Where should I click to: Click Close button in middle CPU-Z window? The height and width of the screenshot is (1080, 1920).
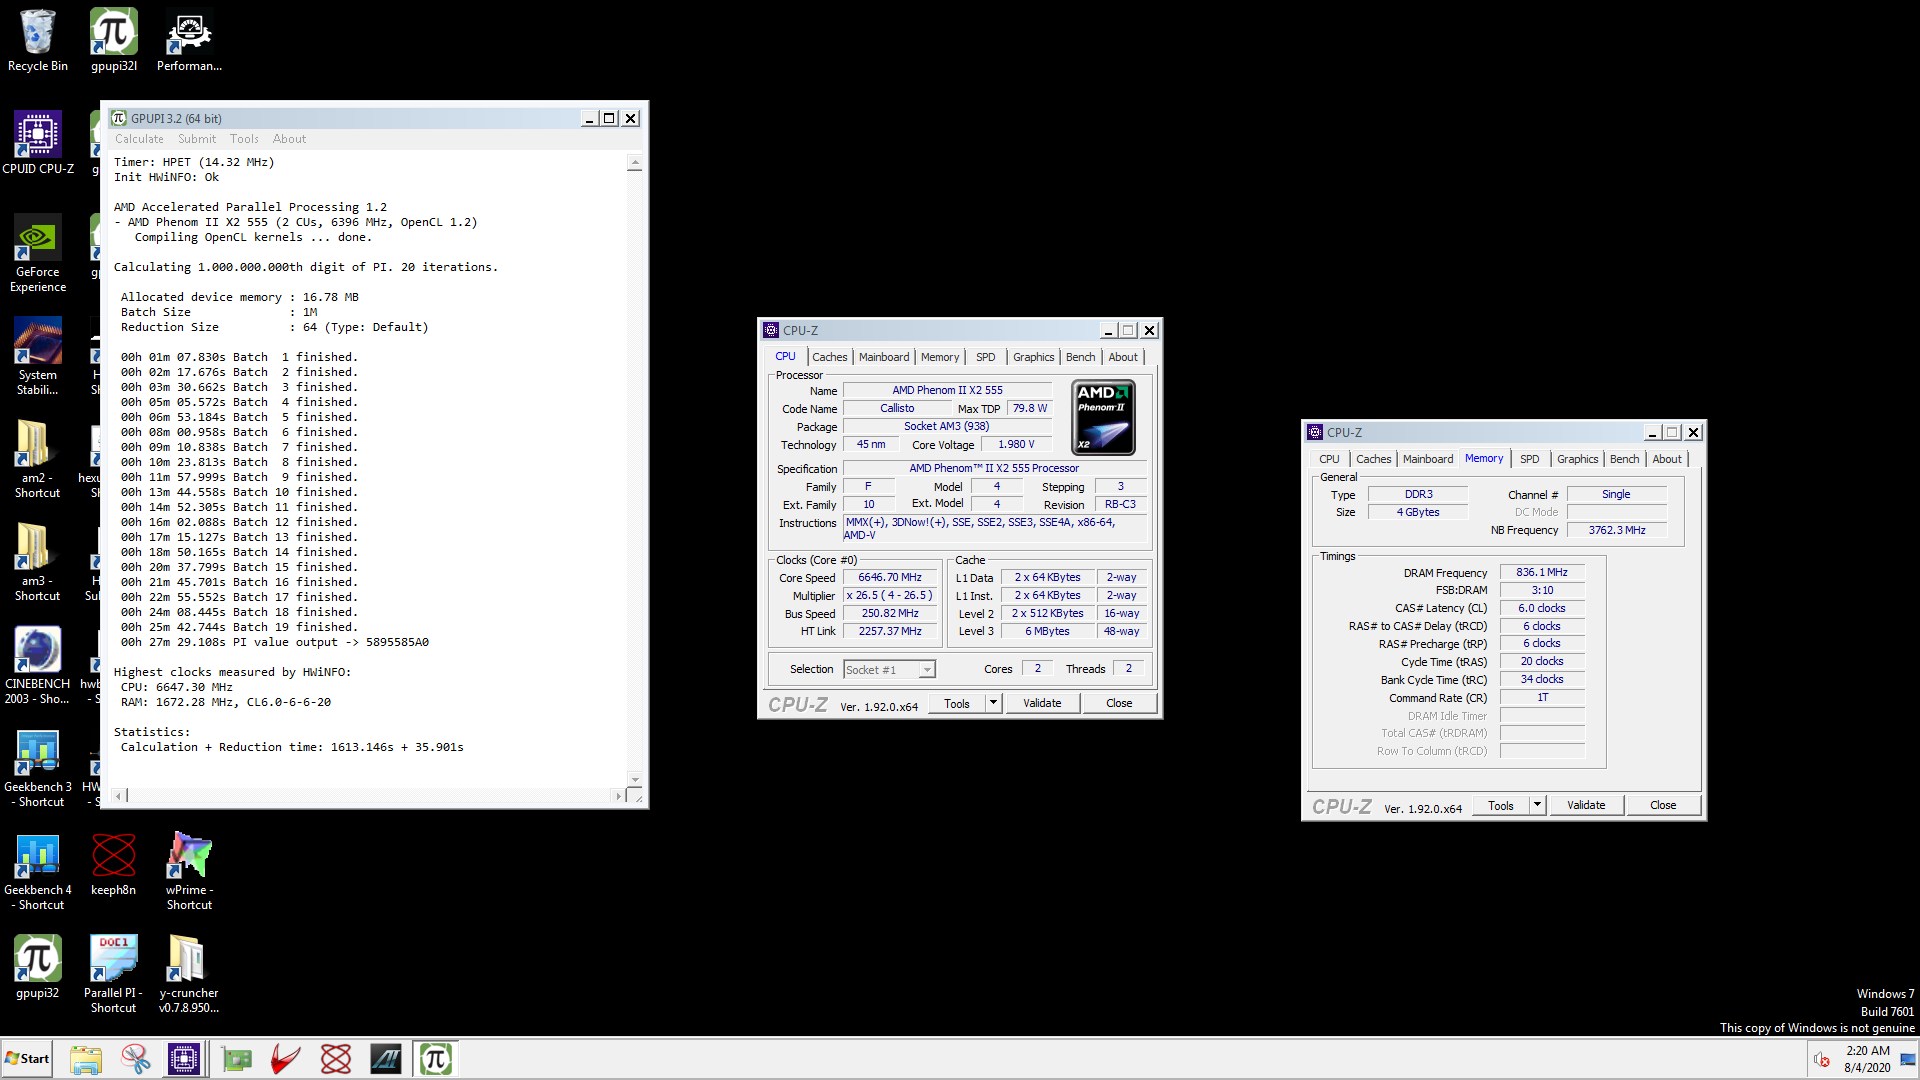point(1119,703)
